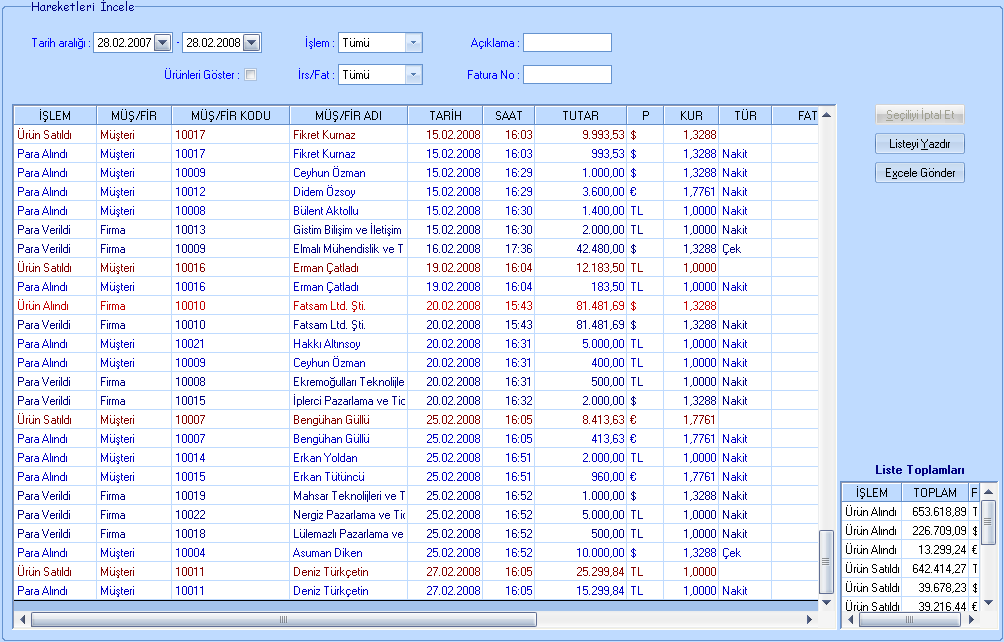
Task: Click the main table's scroll up arrow
Action: (826, 116)
